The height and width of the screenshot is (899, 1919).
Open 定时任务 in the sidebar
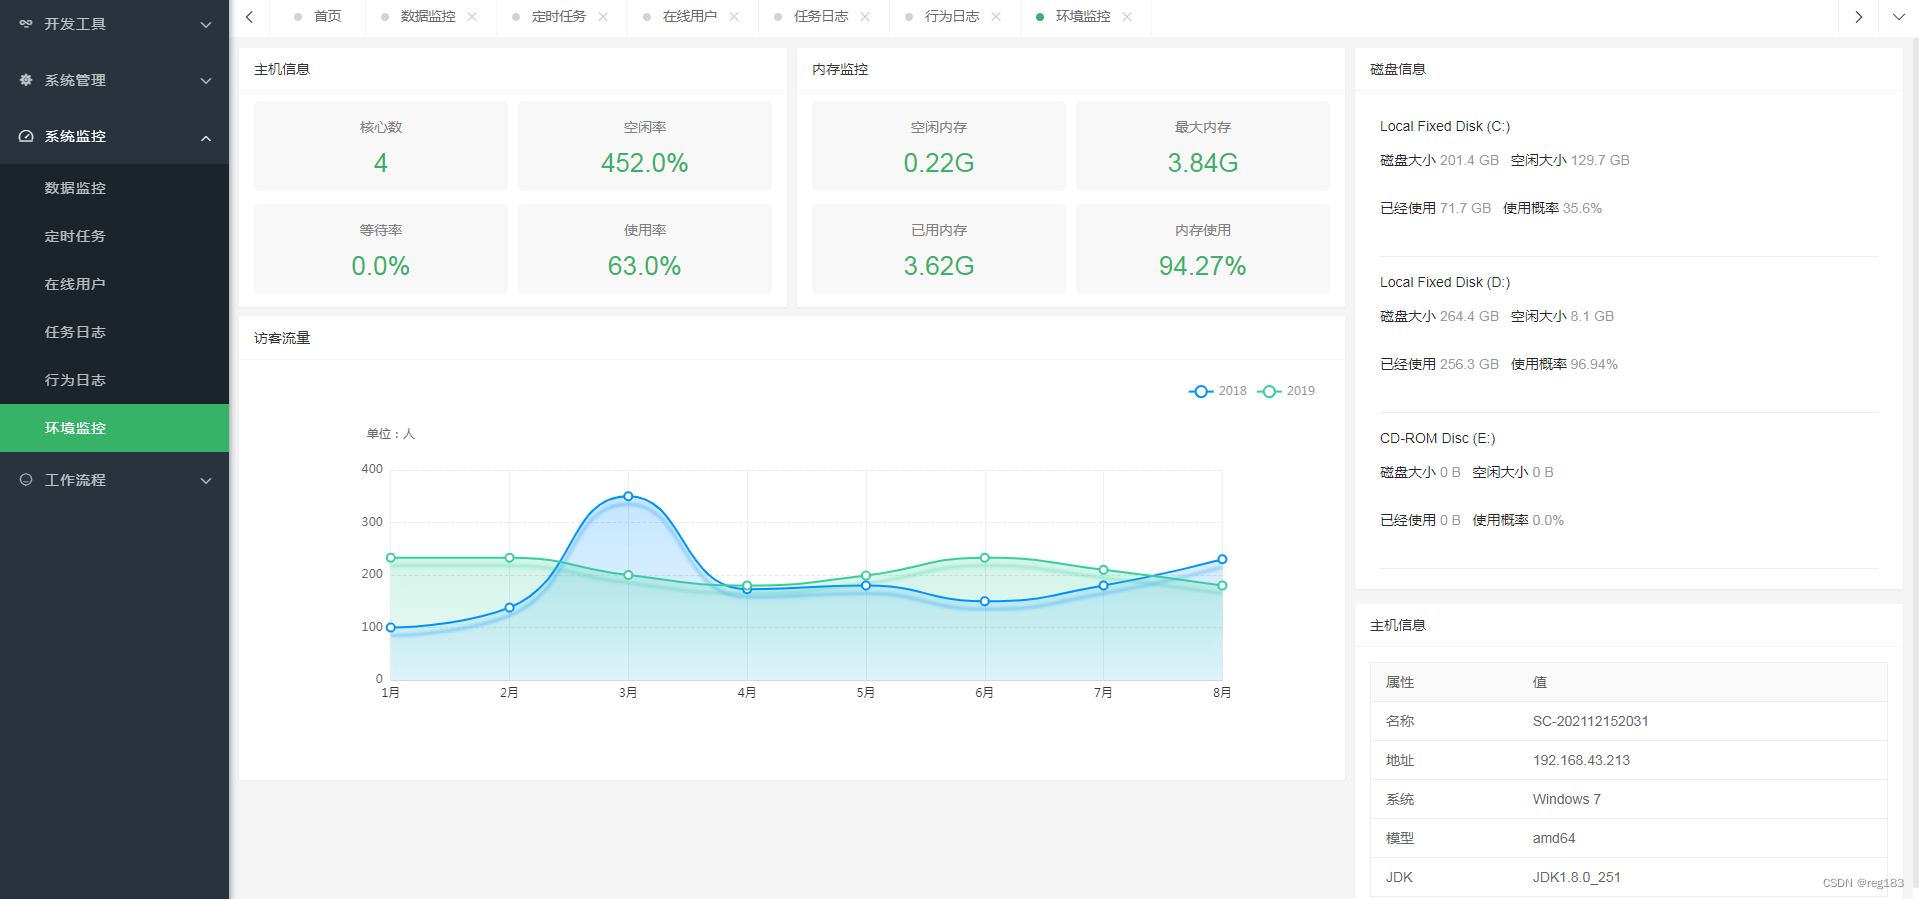coord(114,236)
